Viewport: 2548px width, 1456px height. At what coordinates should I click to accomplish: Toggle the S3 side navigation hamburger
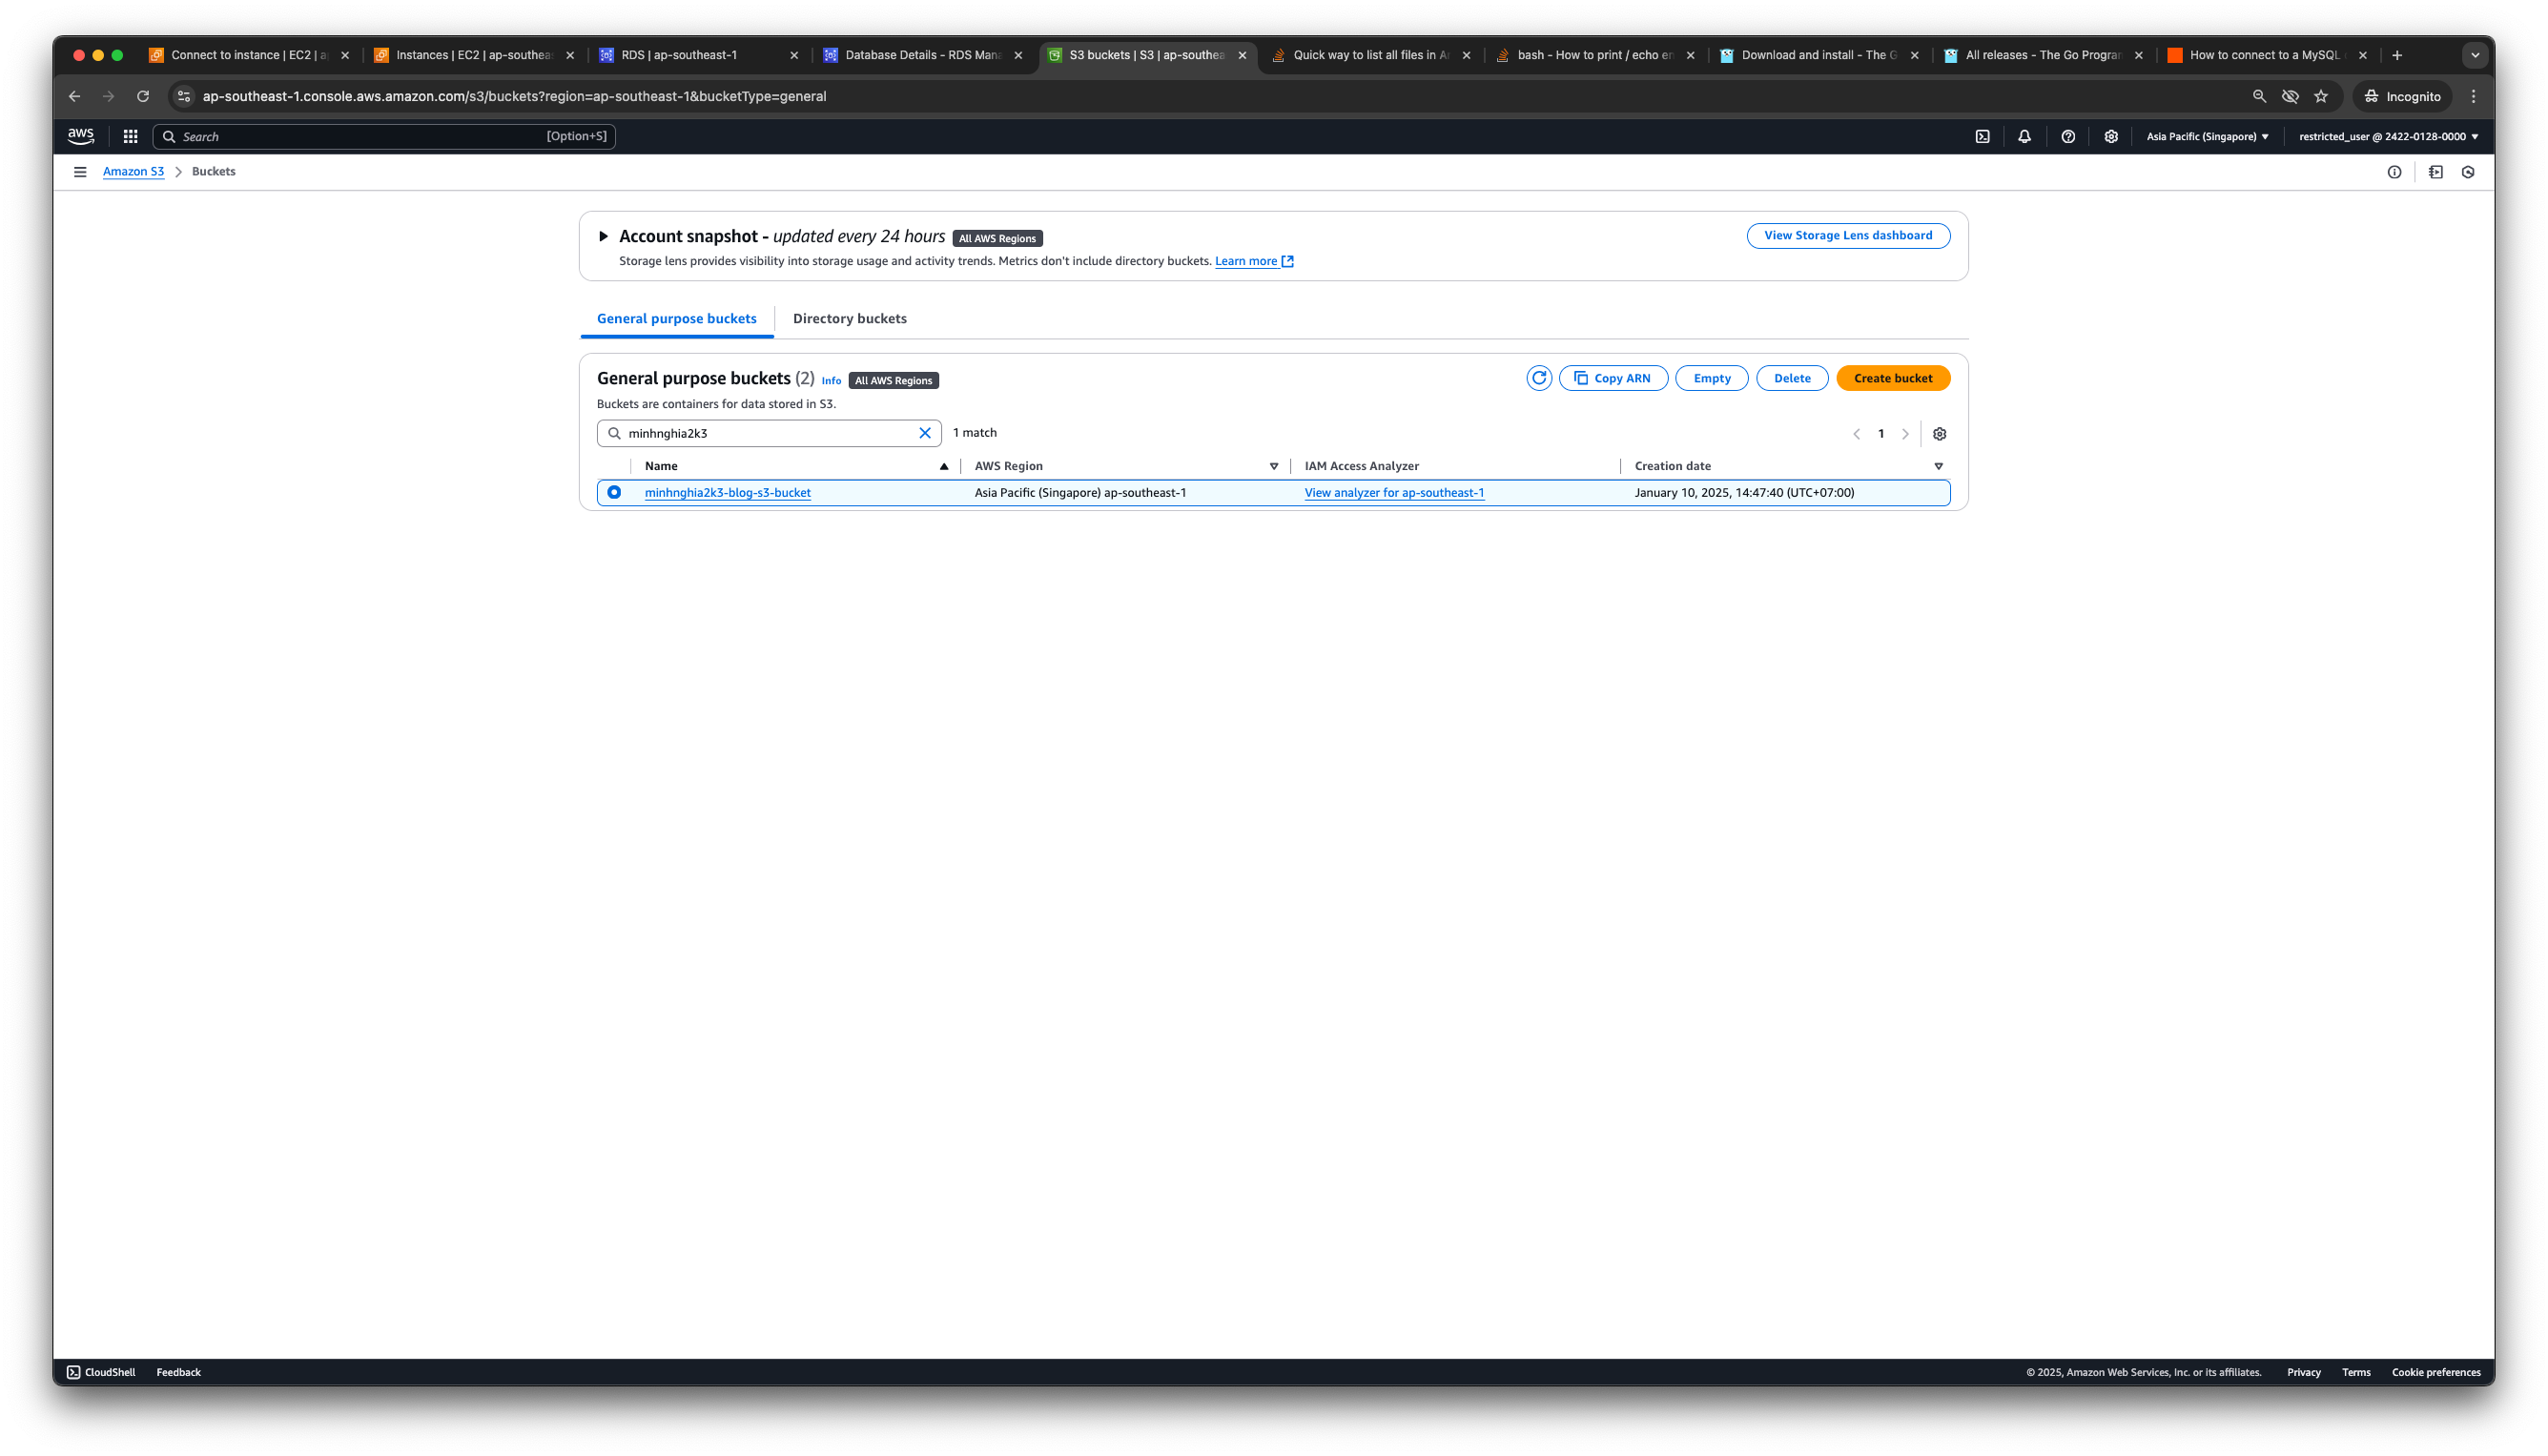(x=80, y=172)
